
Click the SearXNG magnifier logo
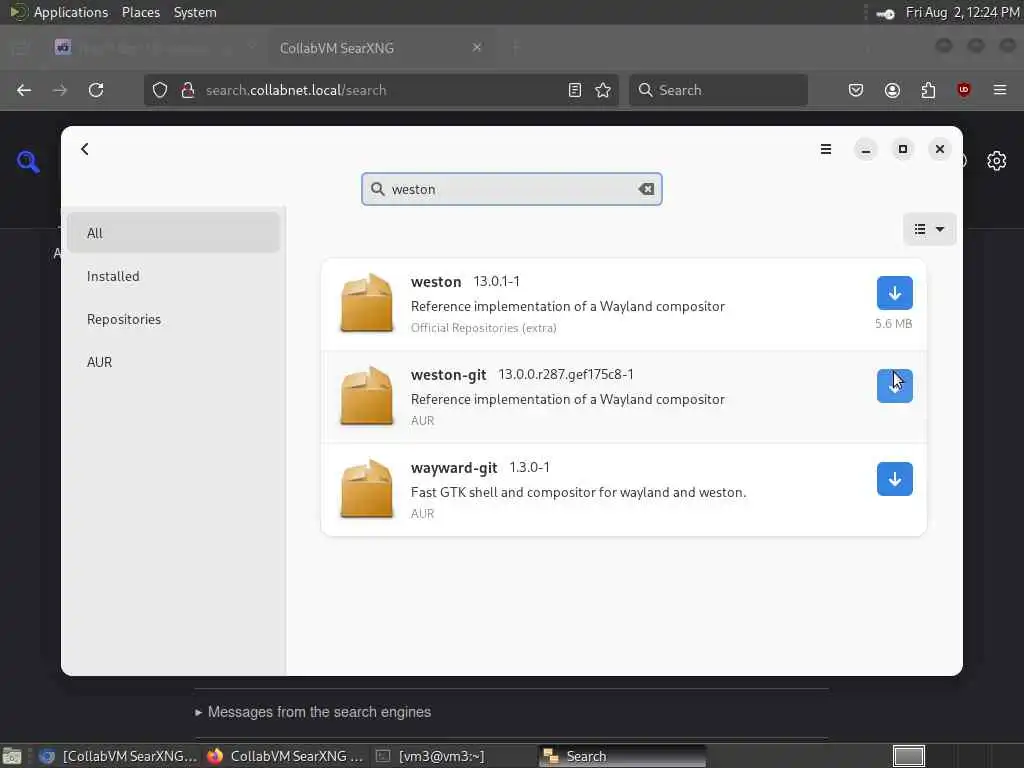pyautogui.click(x=28, y=161)
